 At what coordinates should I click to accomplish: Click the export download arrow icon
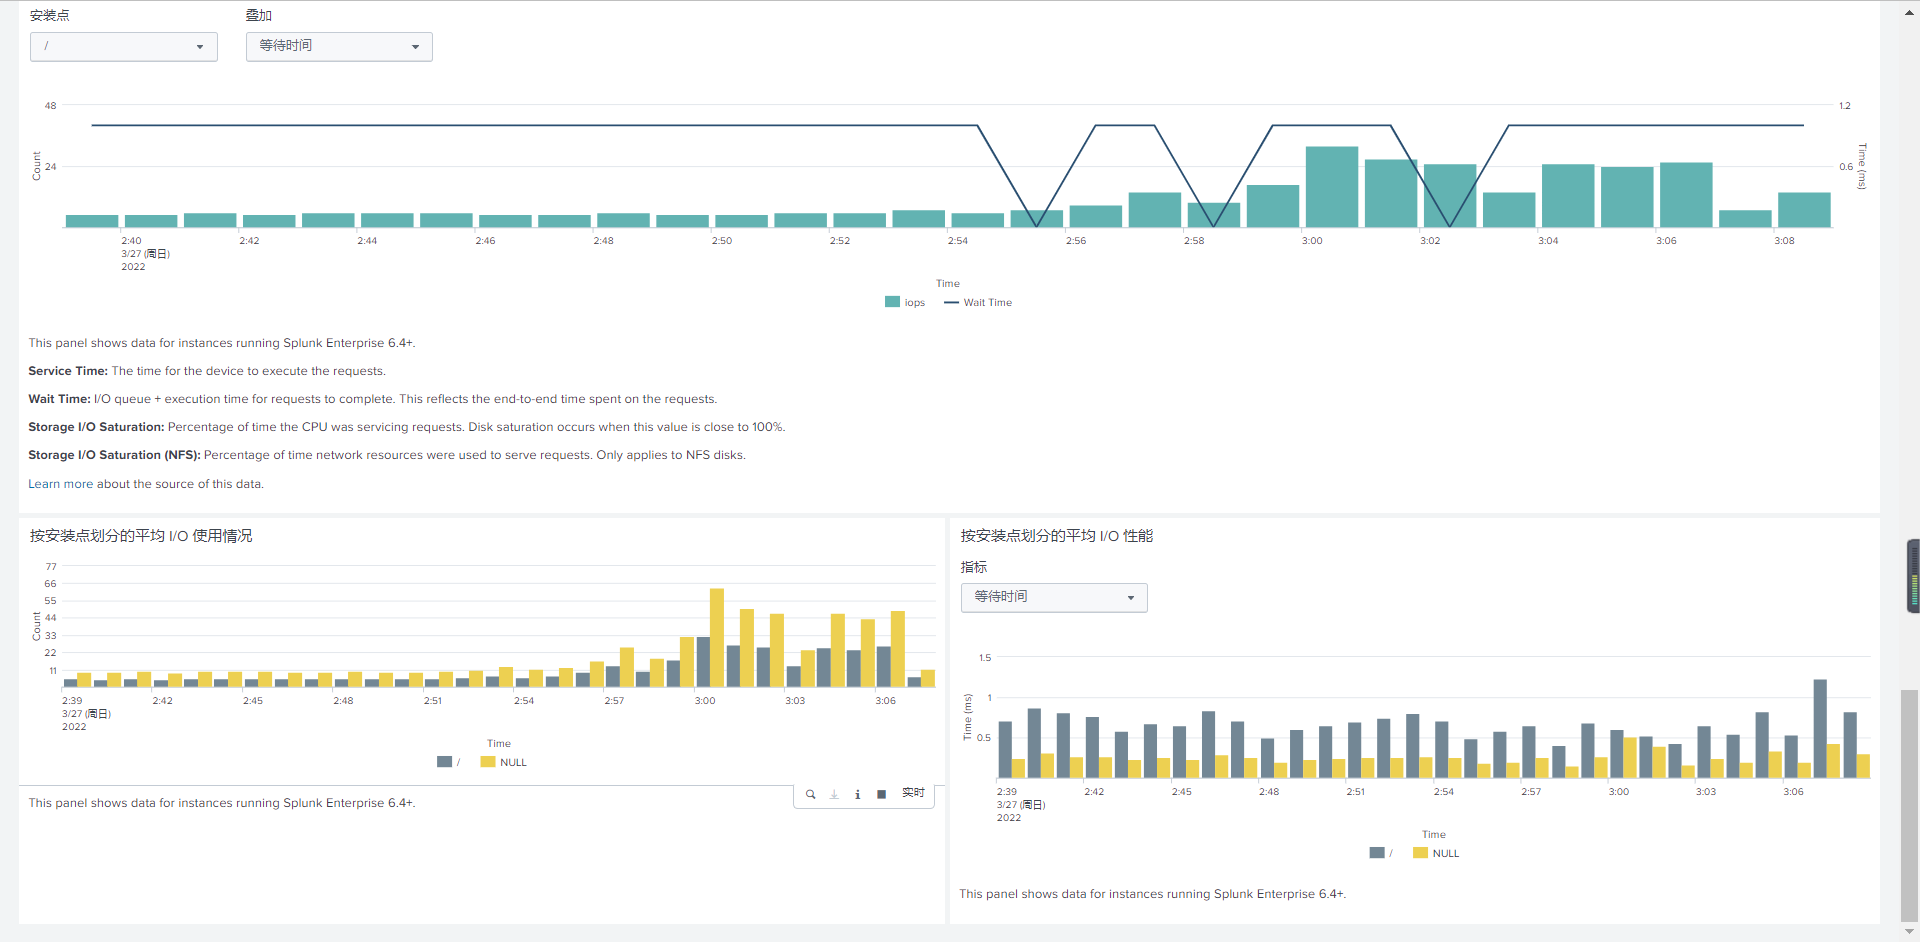pos(834,794)
